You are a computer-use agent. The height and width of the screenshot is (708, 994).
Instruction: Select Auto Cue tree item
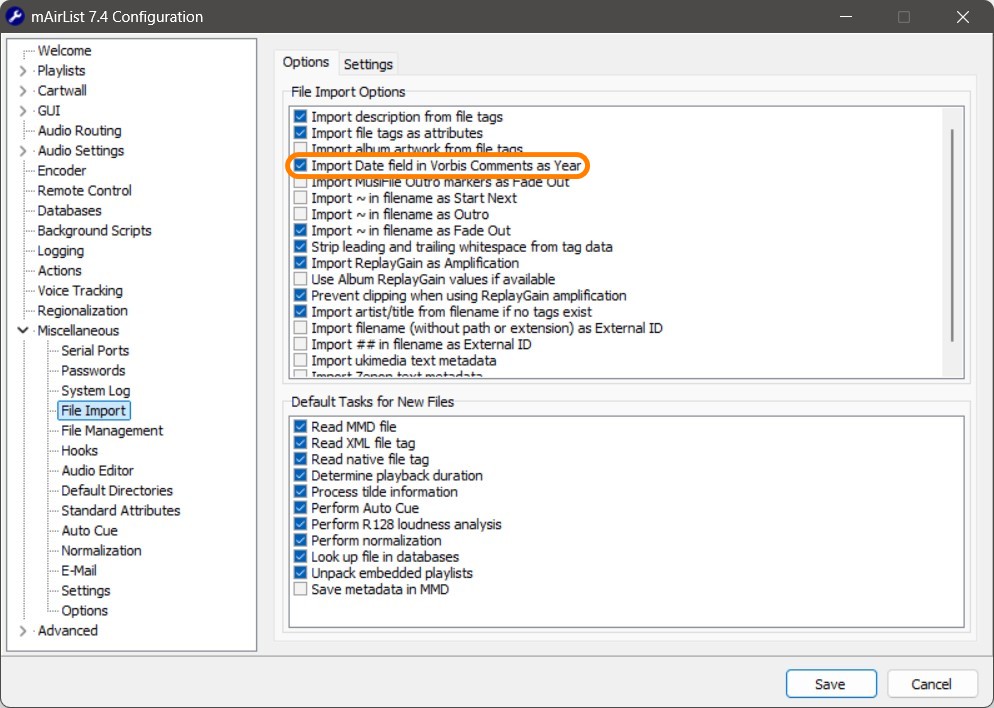(x=89, y=531)
